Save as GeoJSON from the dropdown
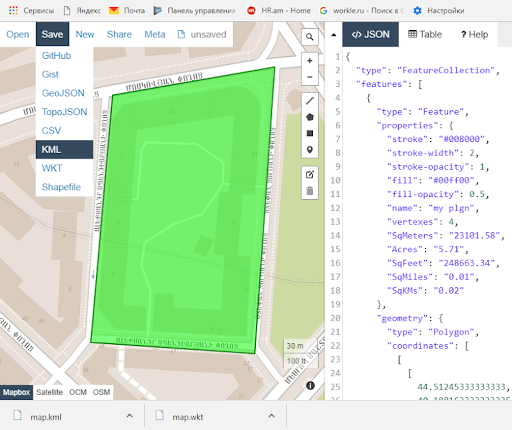This screenshot has height=430, width=512. (x=64, y=93)
